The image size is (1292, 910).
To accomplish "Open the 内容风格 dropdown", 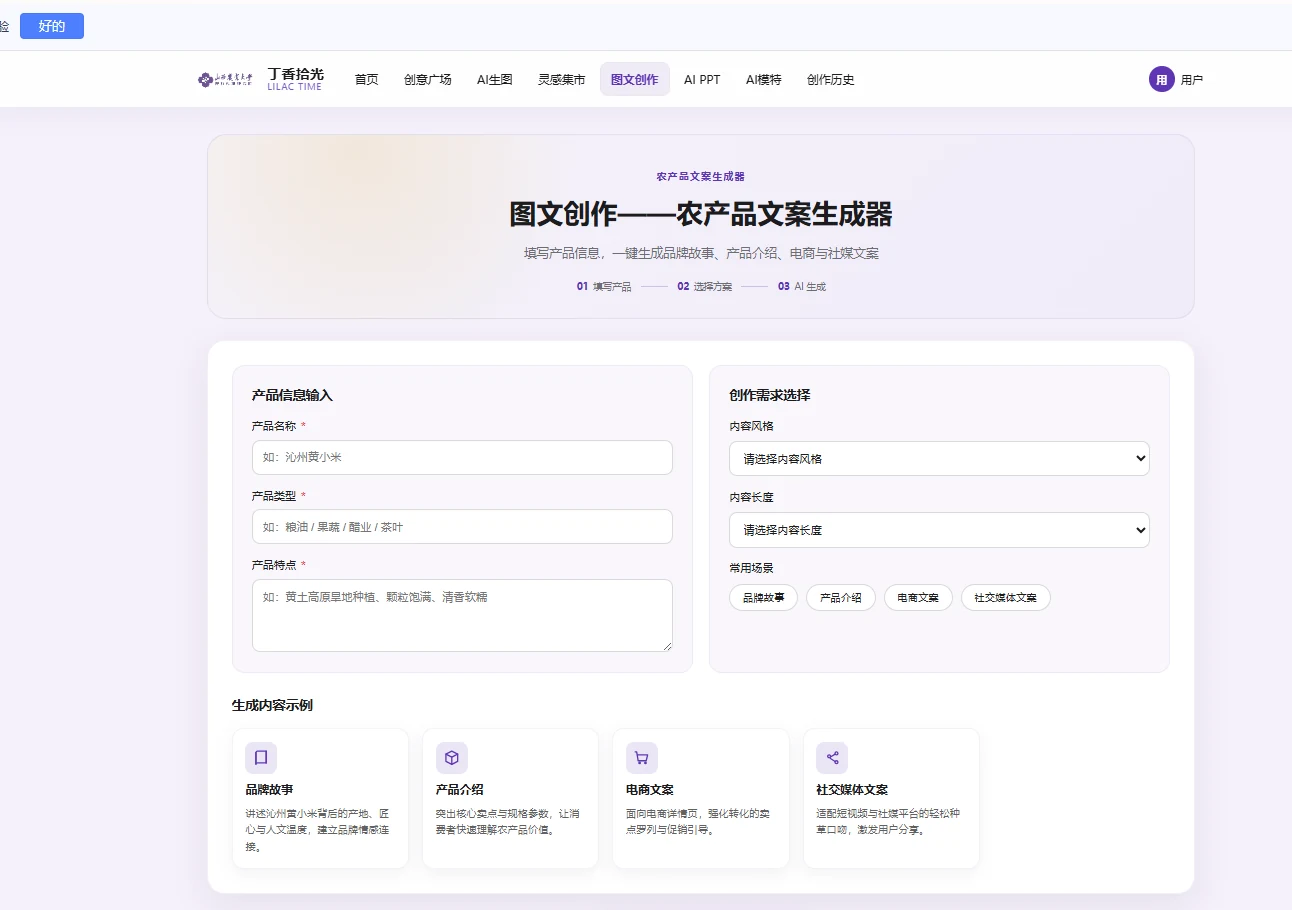I will coord(939,458).
